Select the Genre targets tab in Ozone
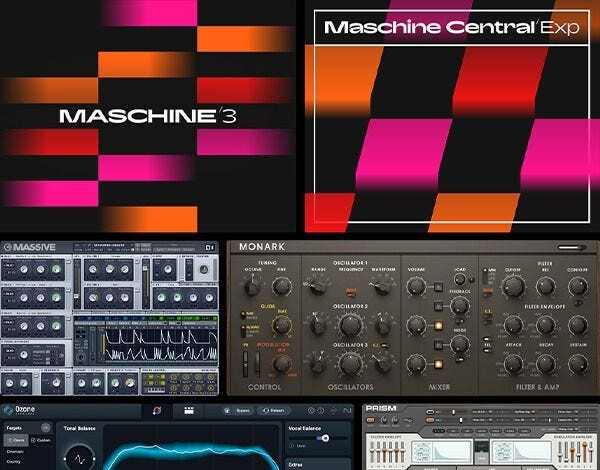The width and height of the screenshot is (600, 470). click(x=16, y=440)
